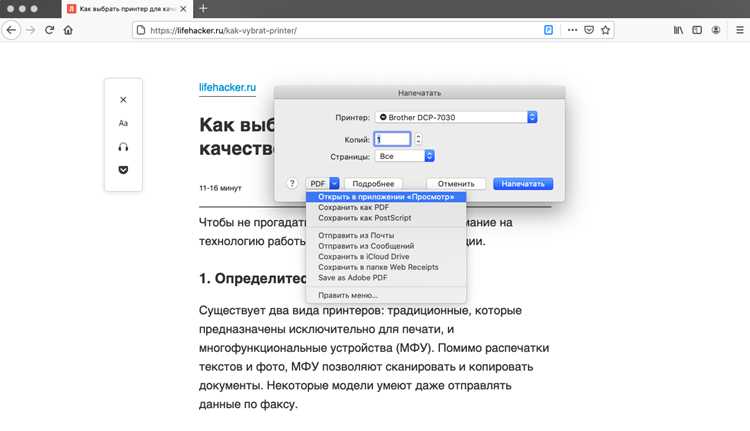
Task: Open the lifehacker.ru link
Action: pyautogui.click(x=227, y=88)
